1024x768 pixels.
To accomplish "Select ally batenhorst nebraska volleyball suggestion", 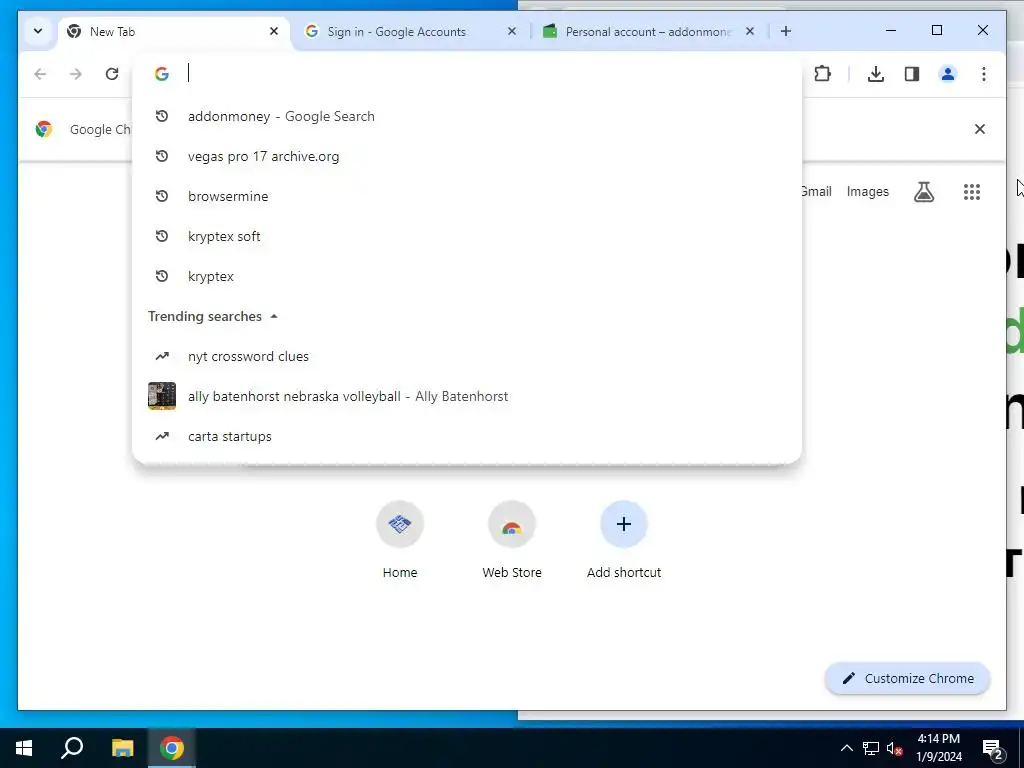I will point(467,396).
